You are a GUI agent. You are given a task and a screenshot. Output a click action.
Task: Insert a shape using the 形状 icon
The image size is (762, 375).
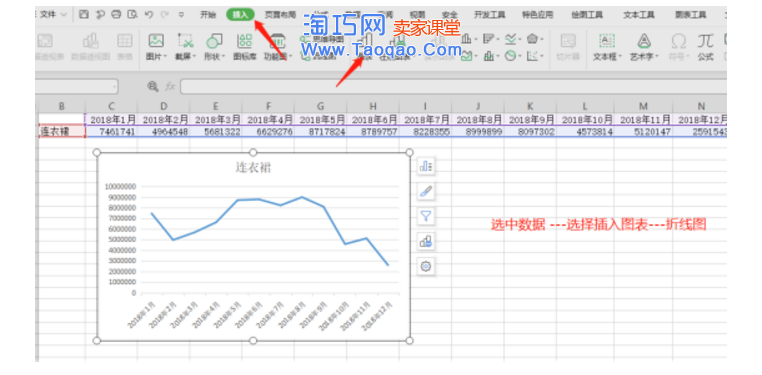(x=214, y=41)
